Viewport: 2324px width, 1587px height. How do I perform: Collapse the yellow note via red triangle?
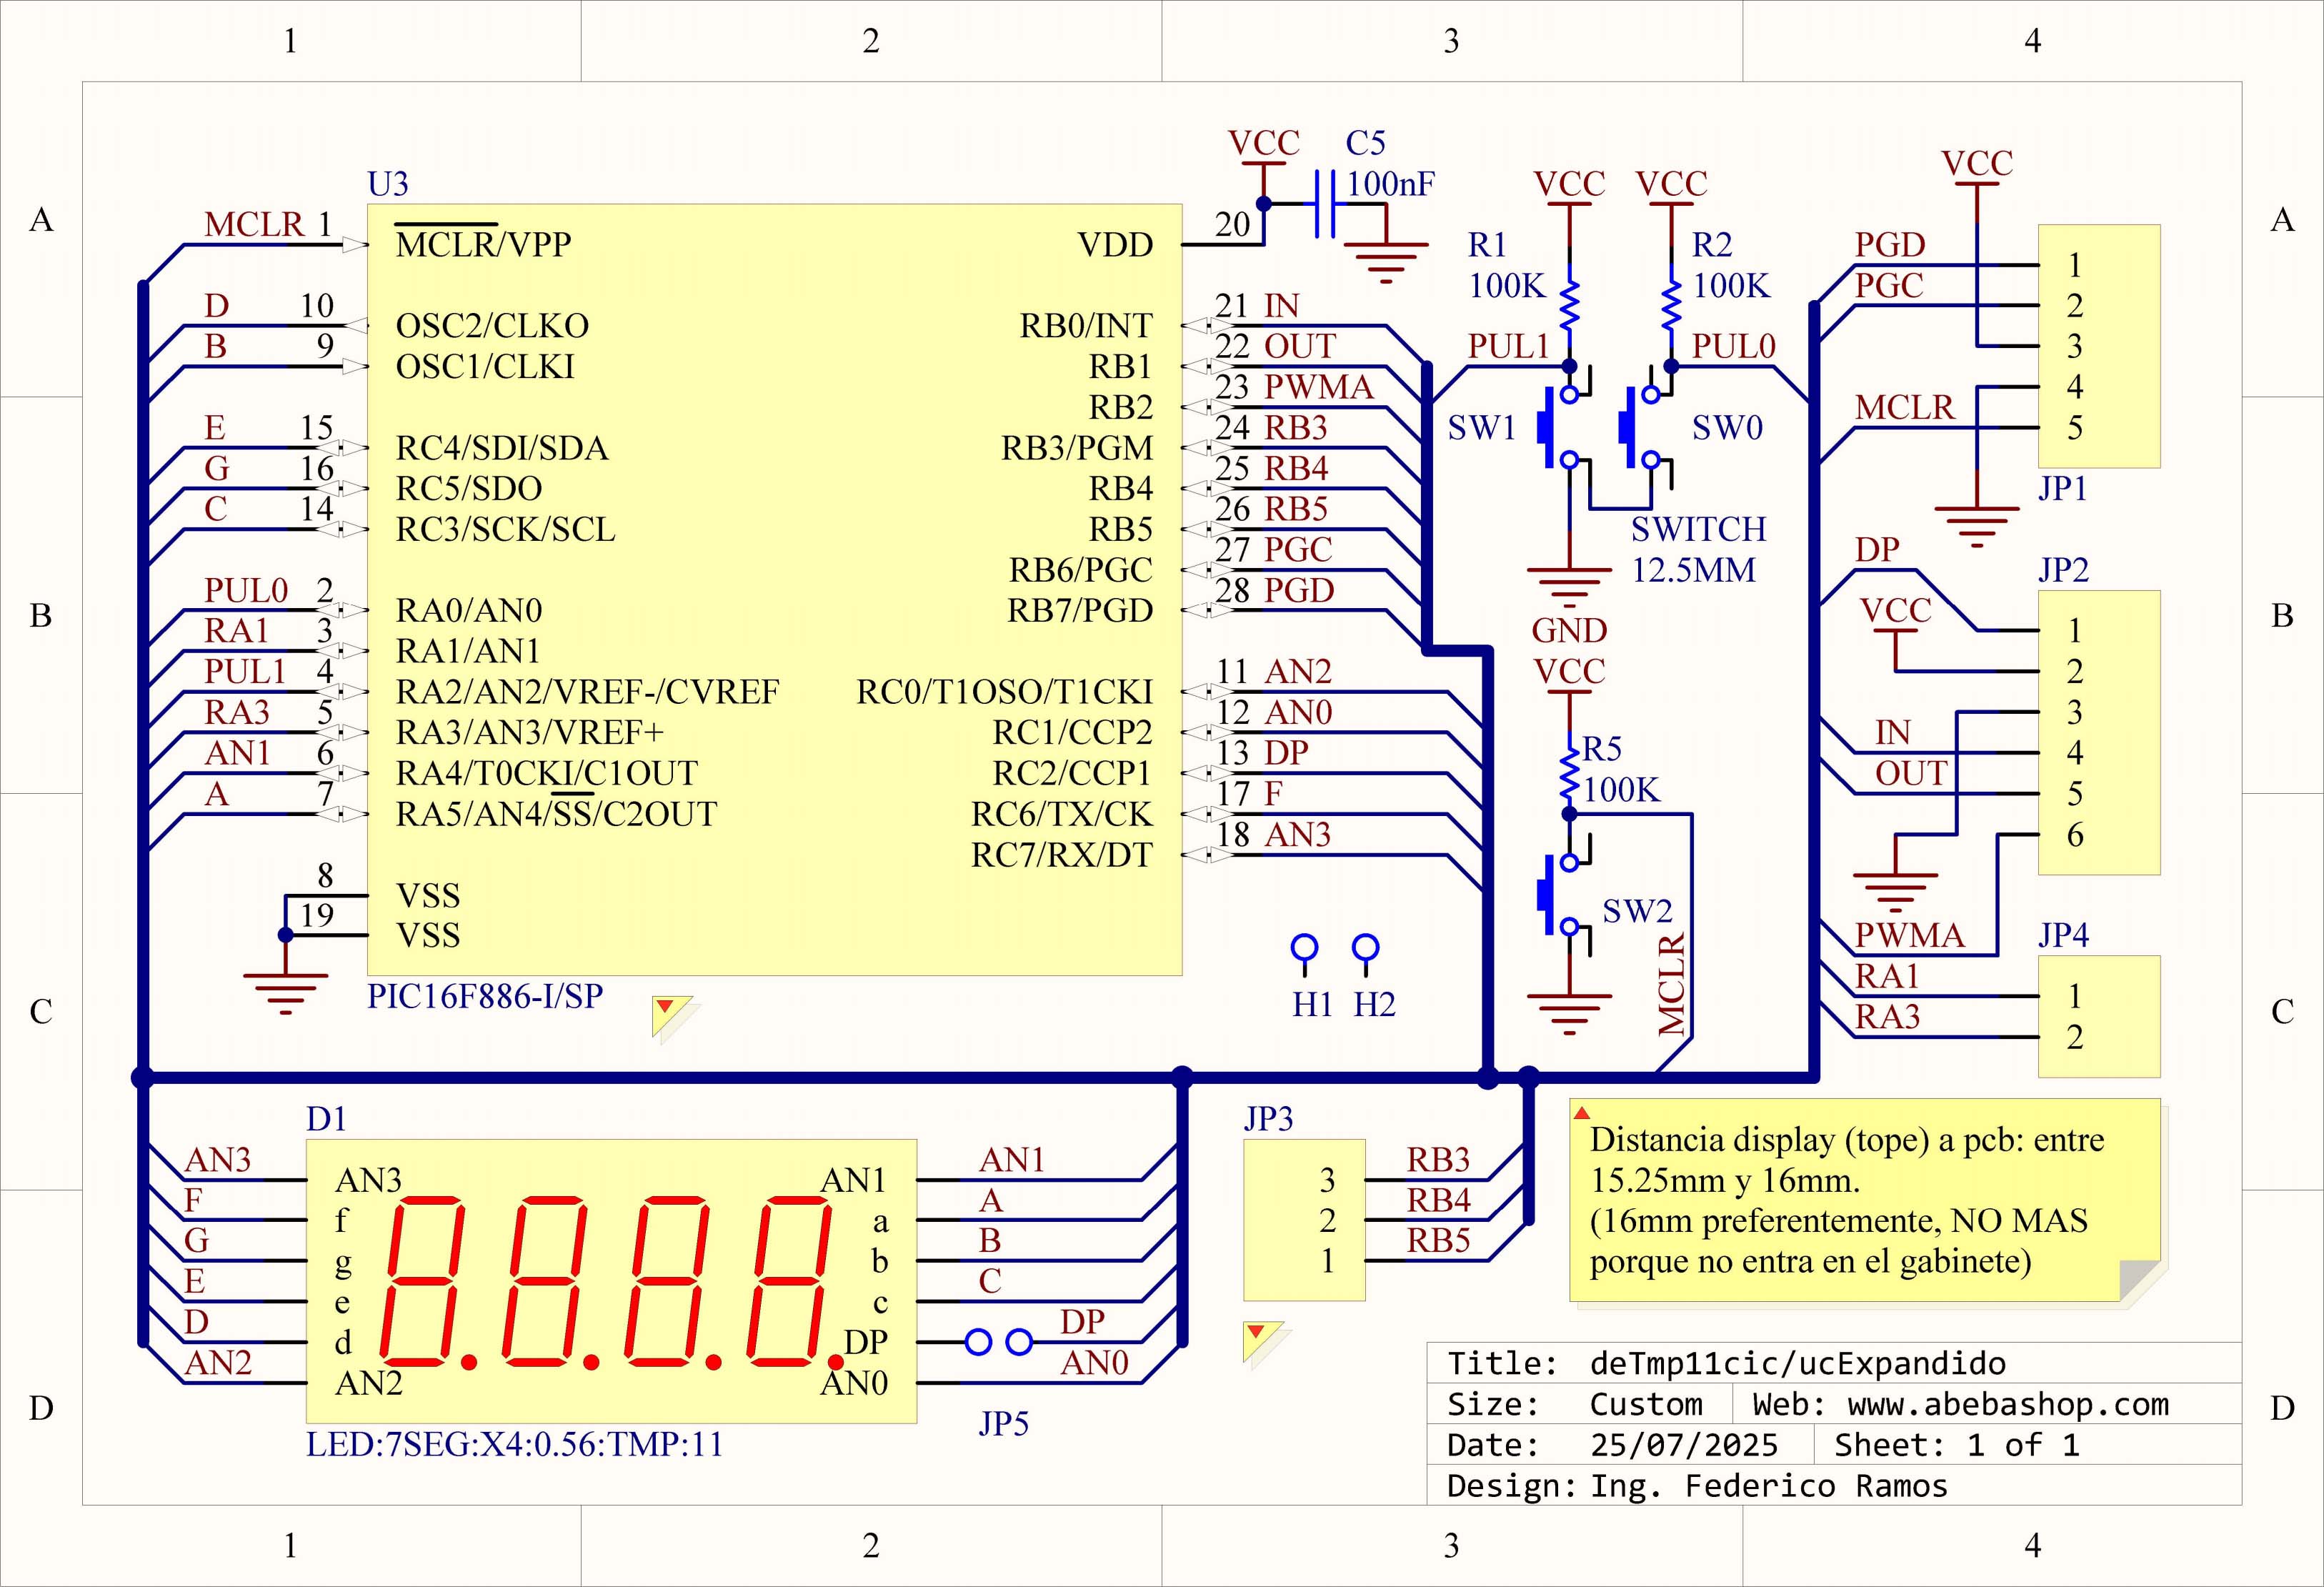pos(1581,1113)
